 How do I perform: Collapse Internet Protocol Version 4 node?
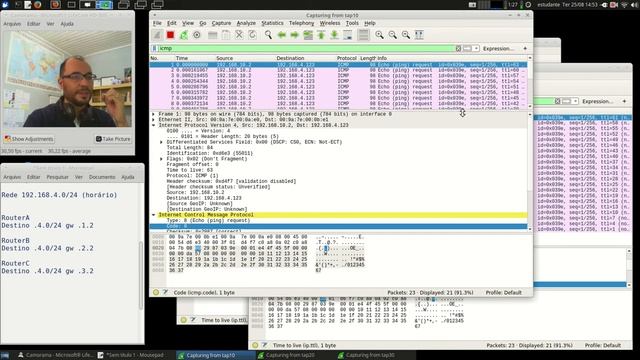point(154,125)
